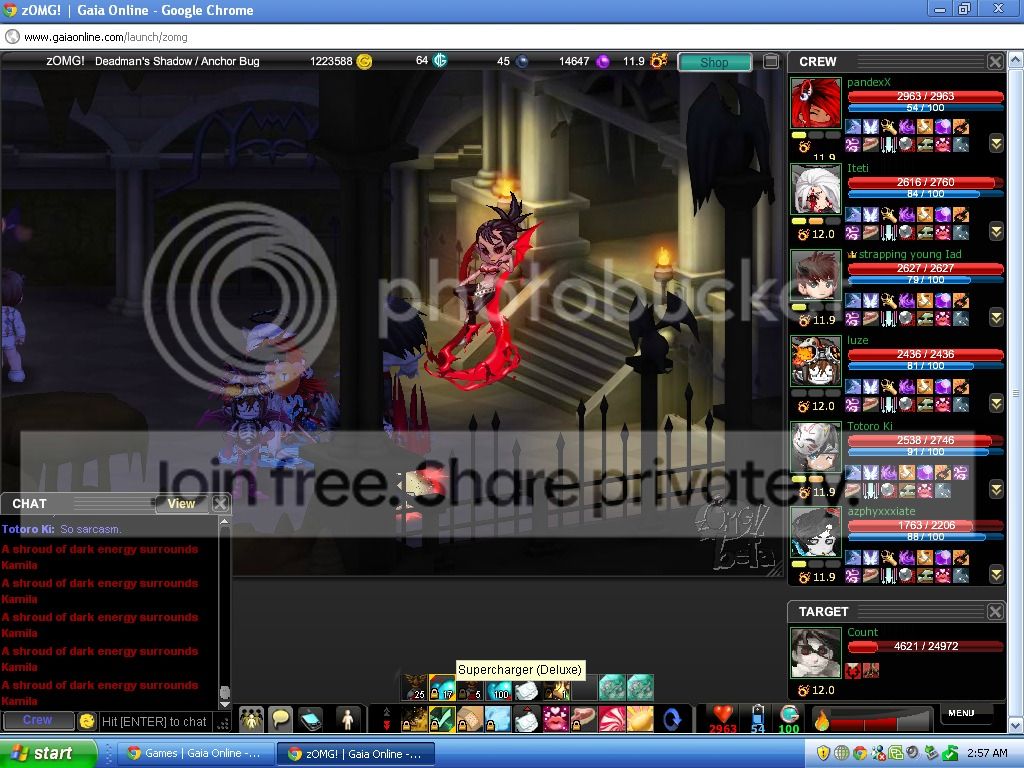Open the View dropdown in chat panel
This screenshot has width=1024, height=768.
click(181, 504)
